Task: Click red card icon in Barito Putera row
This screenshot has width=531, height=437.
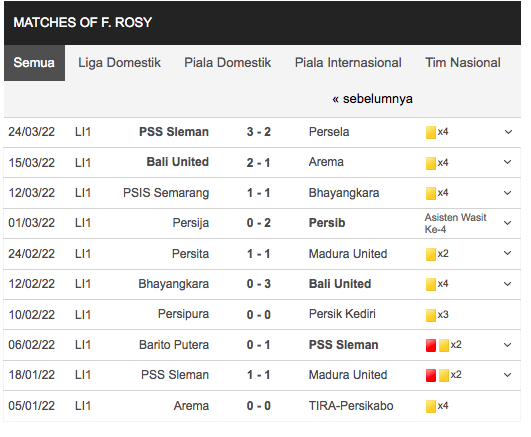Action: (x=430, y=345)
